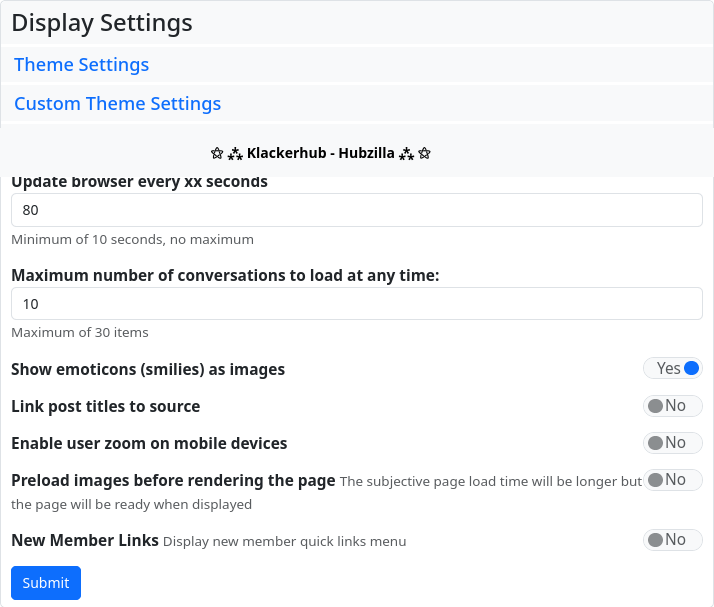This screenshot has width=714, height=607.
Task: Expand the Theme Settings section
Action: coord(81,65)
